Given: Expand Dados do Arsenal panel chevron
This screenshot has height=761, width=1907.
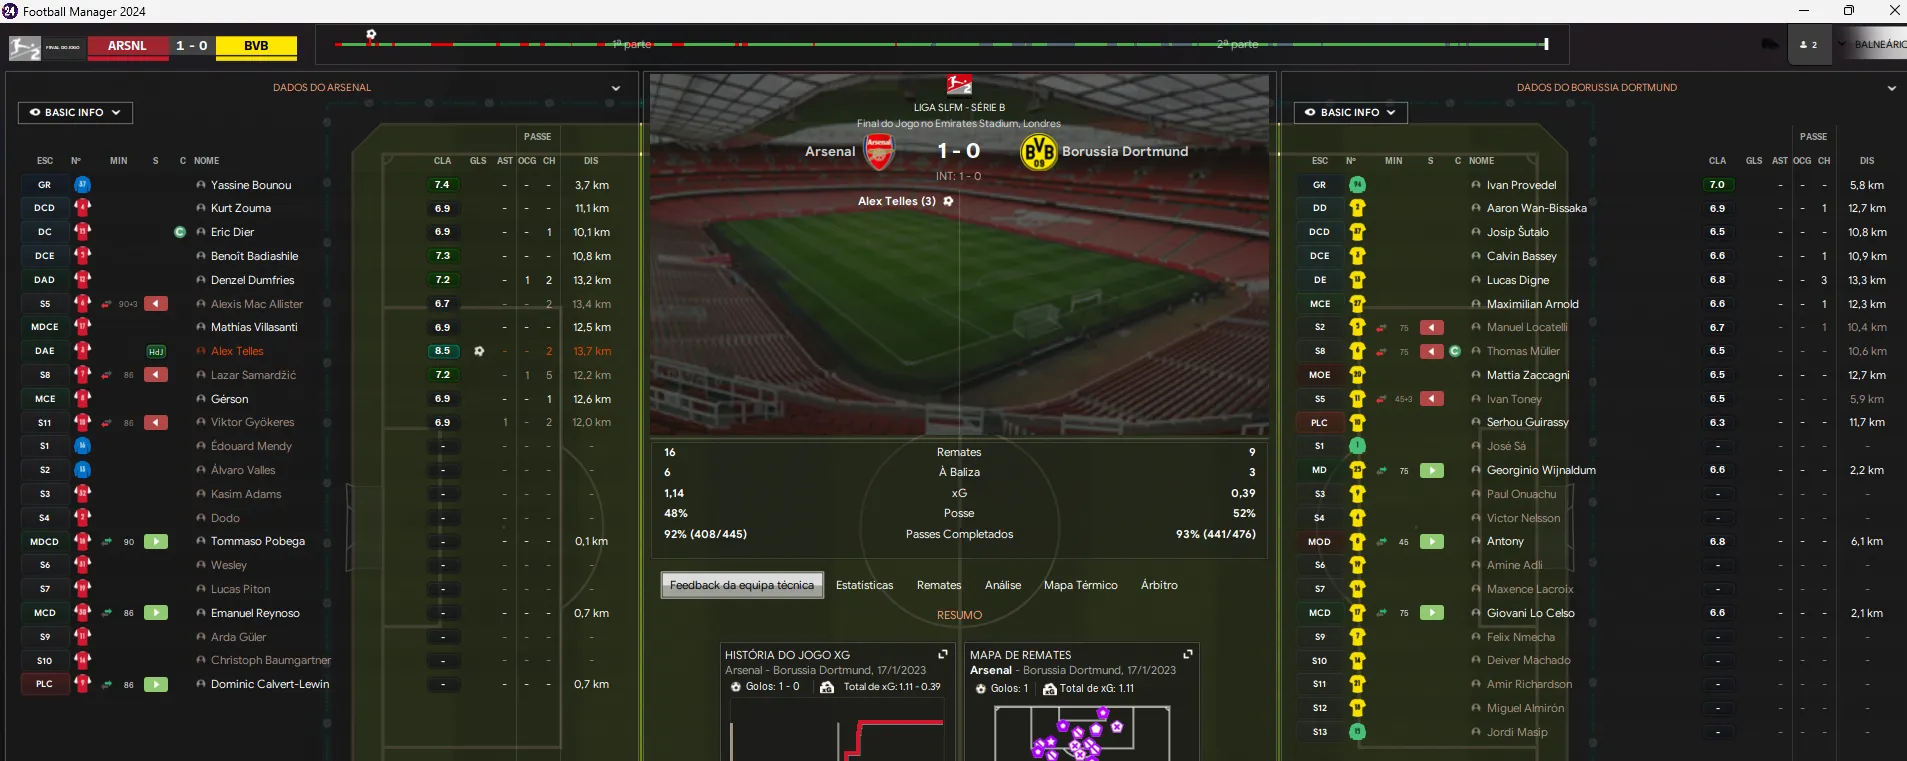Looking at the screenshot, I should point(616,88).
